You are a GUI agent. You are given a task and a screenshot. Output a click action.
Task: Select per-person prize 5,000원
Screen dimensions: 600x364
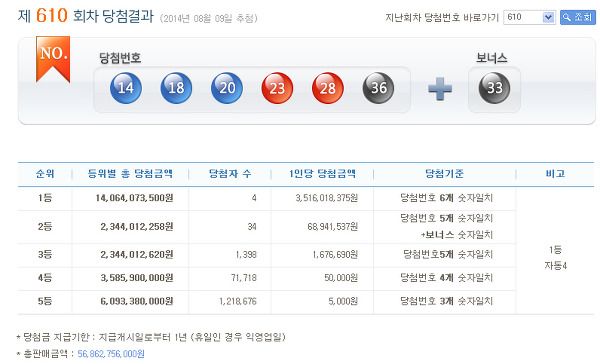point(343,301)
